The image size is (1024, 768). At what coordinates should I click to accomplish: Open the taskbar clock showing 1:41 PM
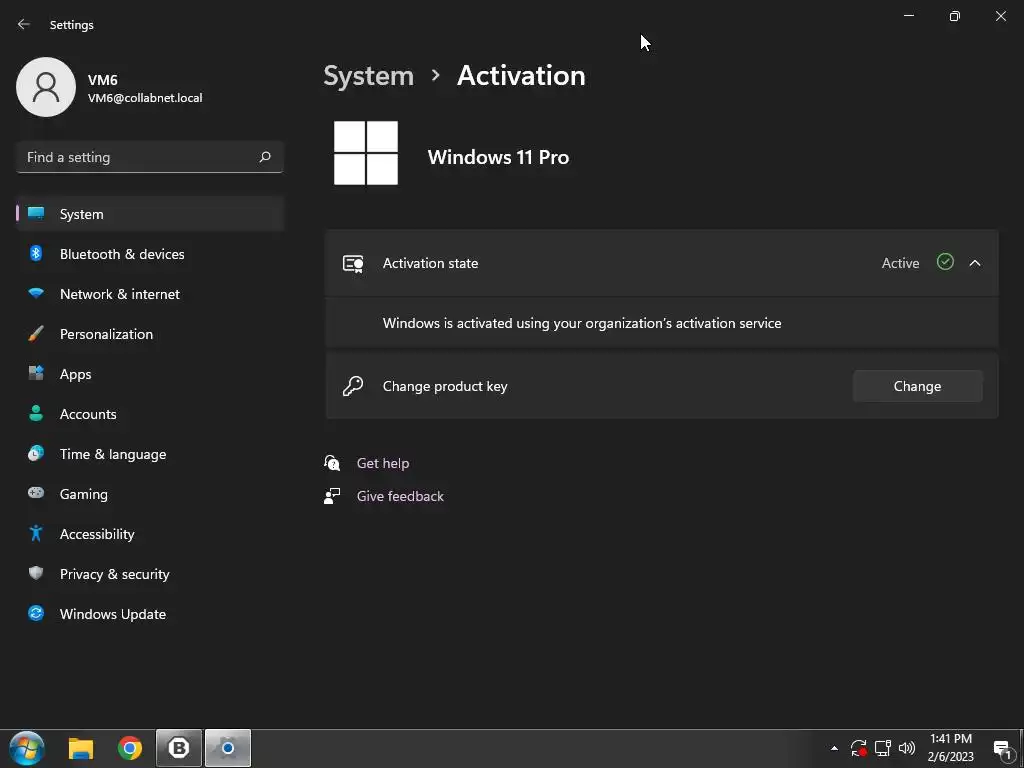point(950,748)
